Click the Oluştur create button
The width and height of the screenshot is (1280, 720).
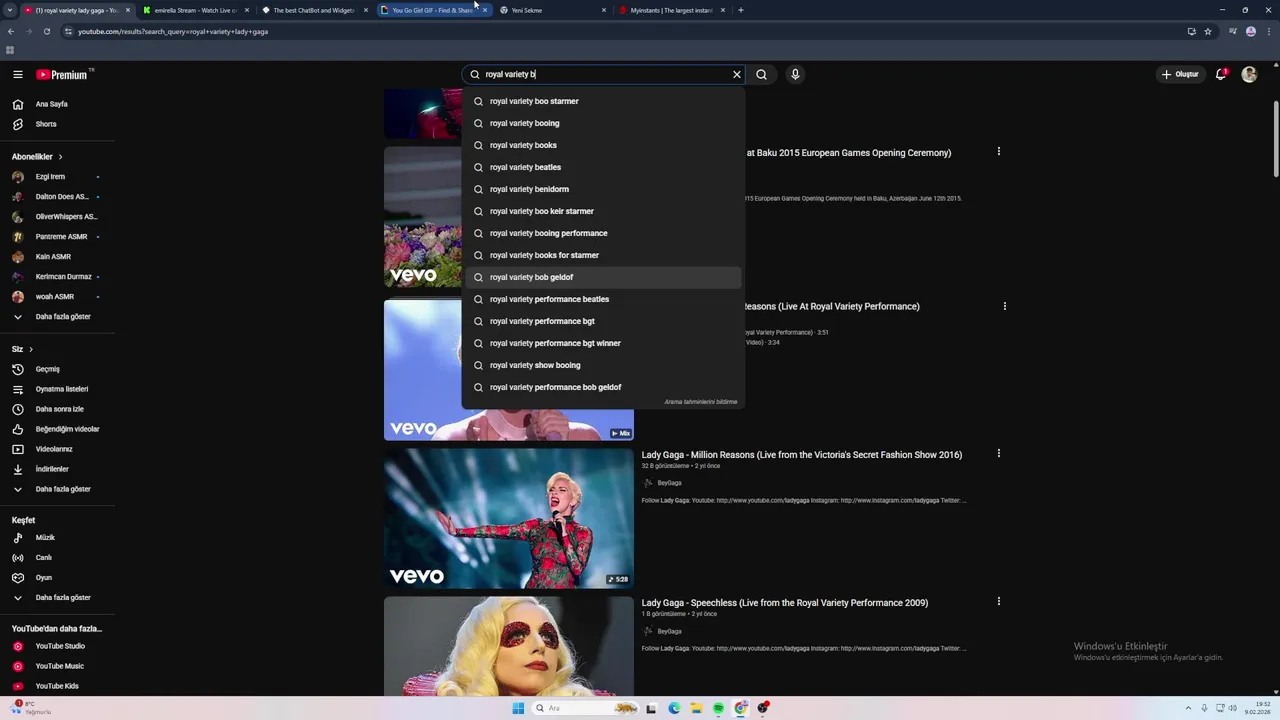[x=1180, y=74]
